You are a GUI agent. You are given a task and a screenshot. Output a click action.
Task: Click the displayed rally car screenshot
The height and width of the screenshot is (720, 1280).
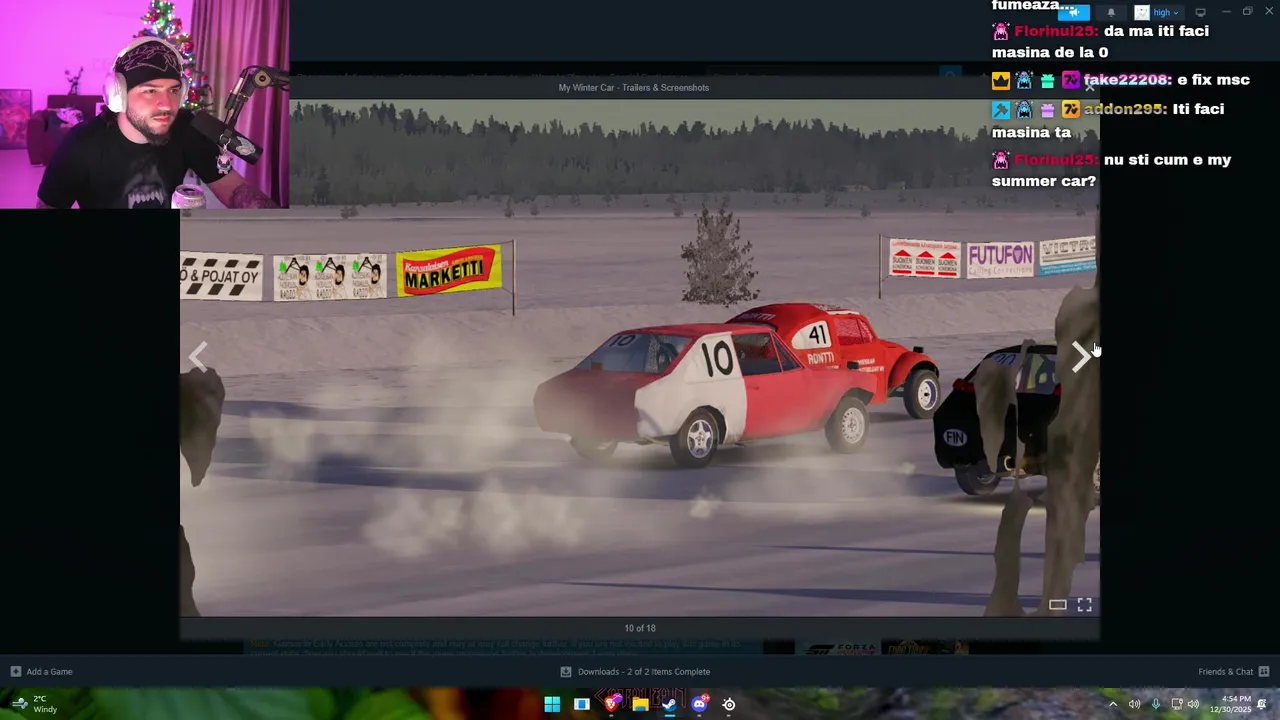pyautogui.click(x=640, y=358)
